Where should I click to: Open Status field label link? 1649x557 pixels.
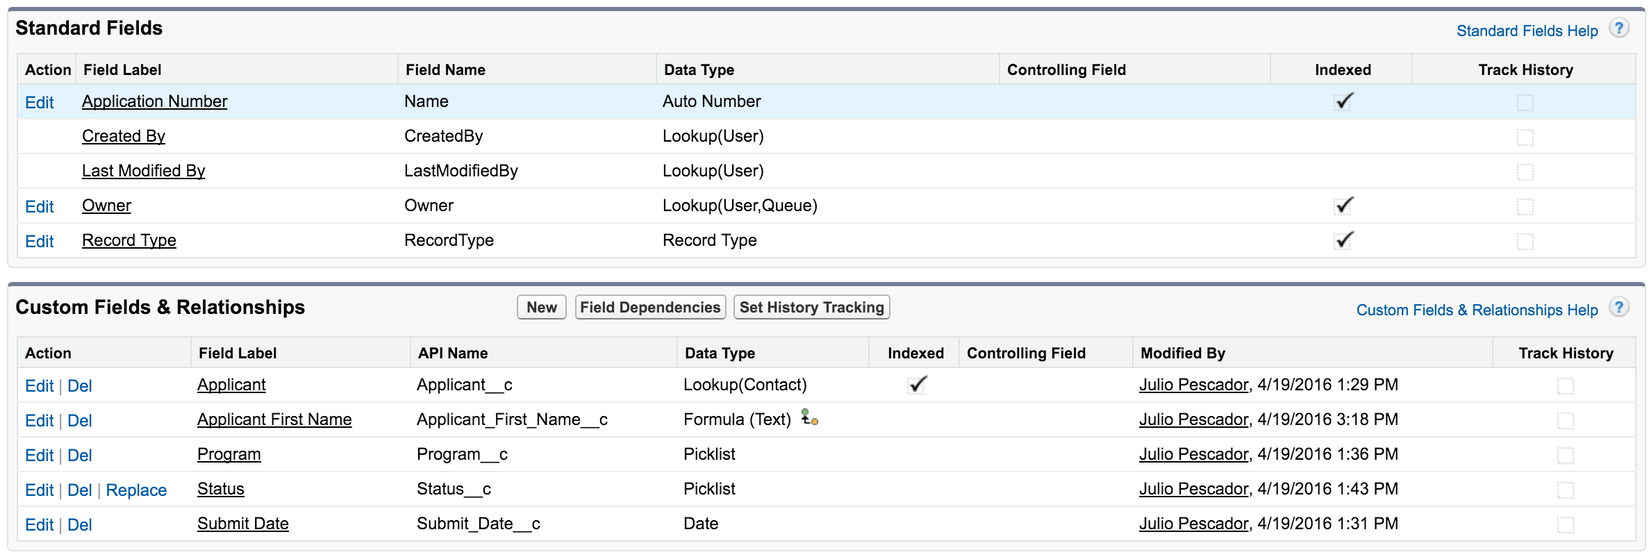tap(220, 489)
